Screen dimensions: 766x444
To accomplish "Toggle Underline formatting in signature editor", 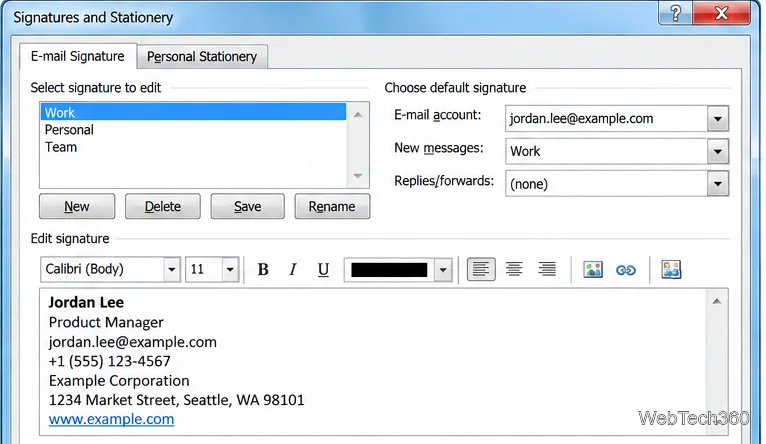I will [323, 269].
